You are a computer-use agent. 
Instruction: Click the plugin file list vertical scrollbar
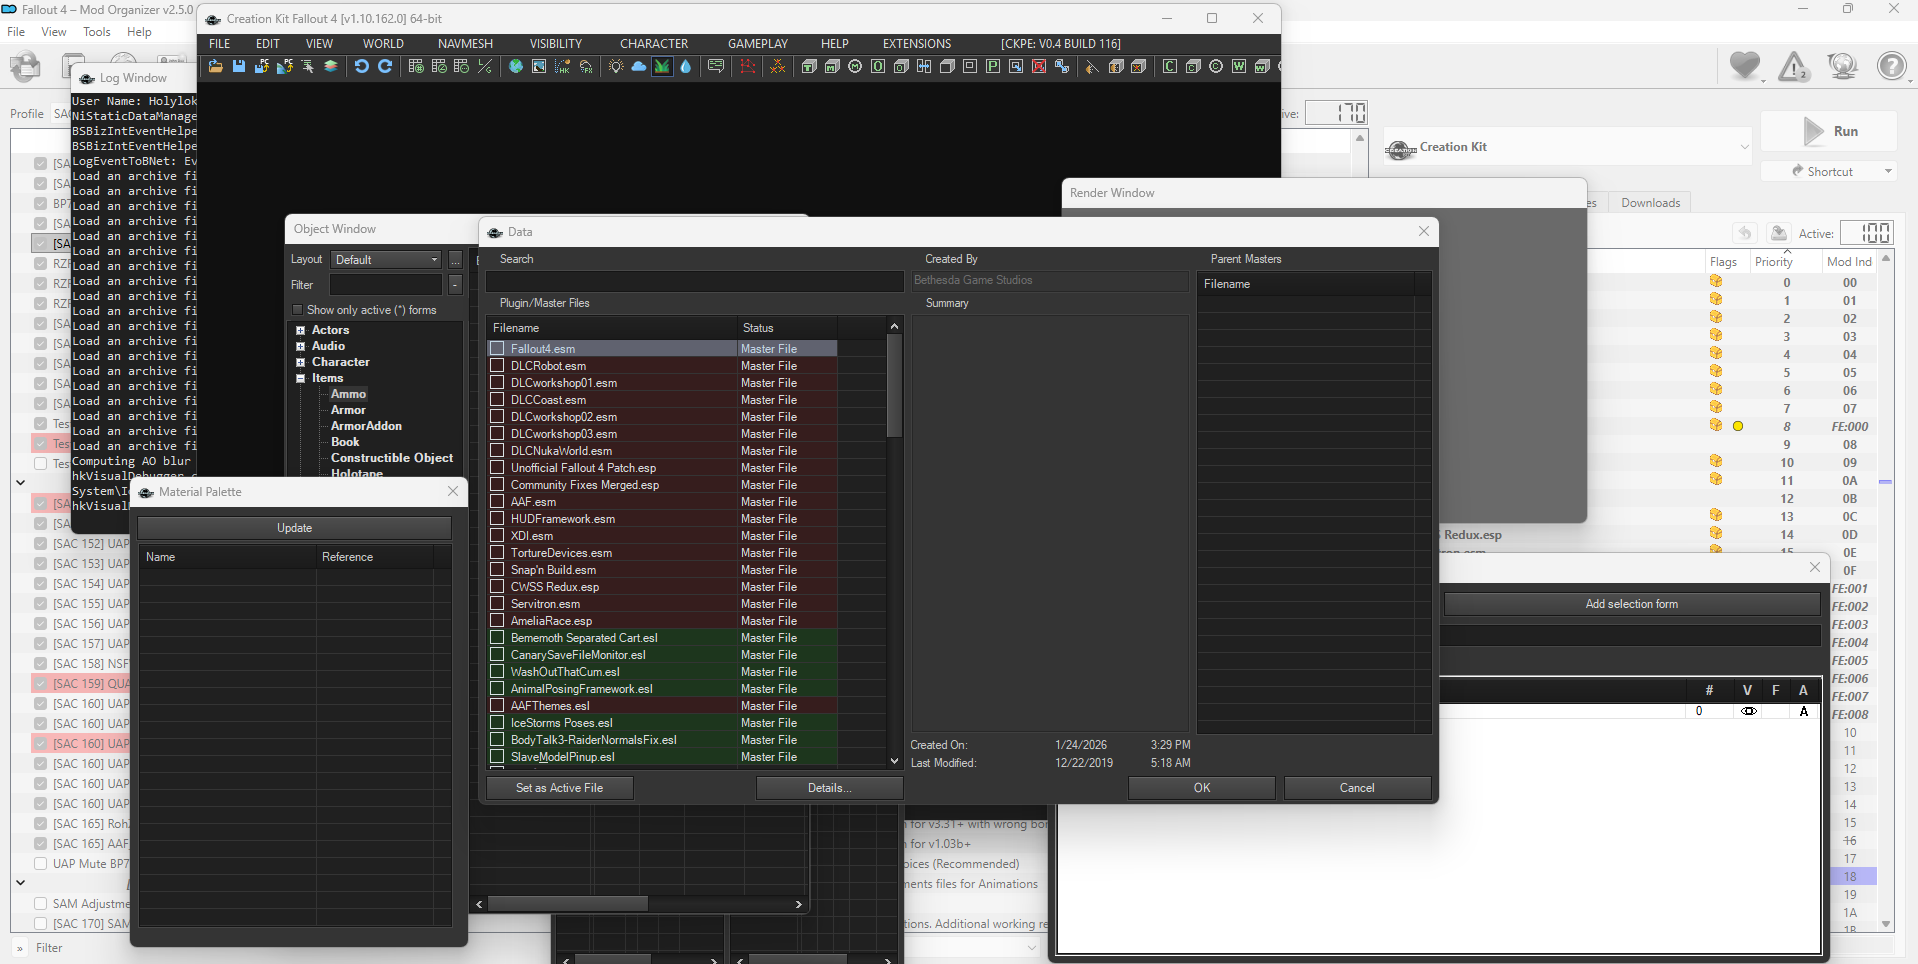coord(894,385)
